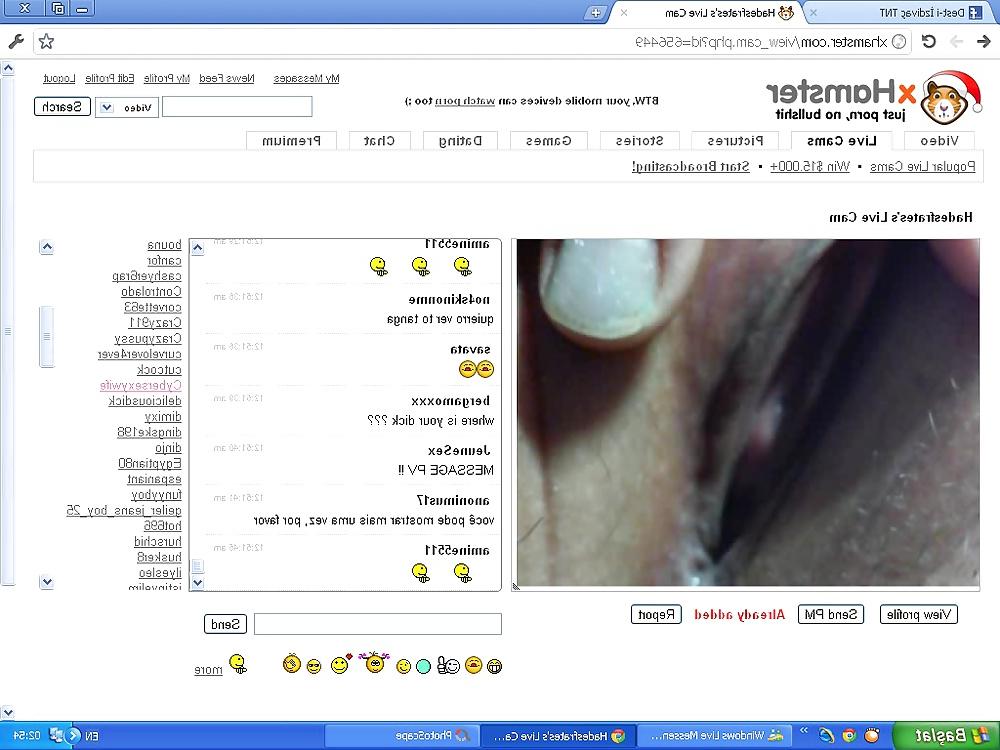Open user corvette63 in the user list
1000x750 pixels.
(x=153, y=307)
